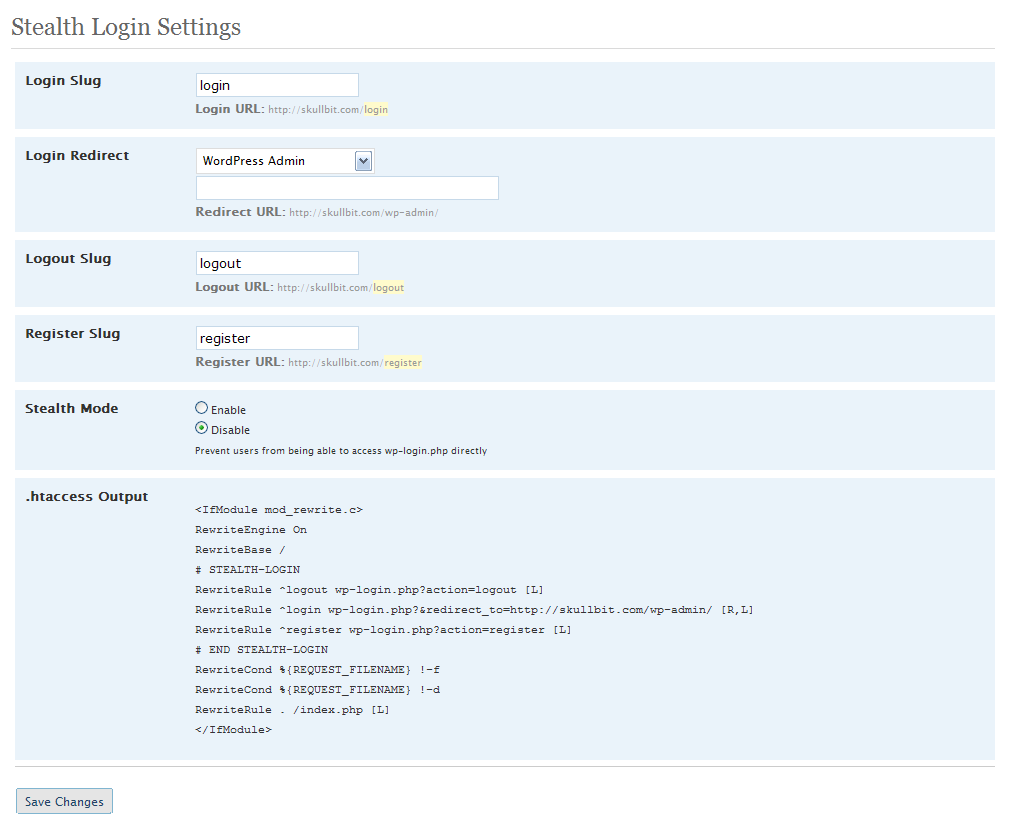
Task: Select the Disable Stealth Mode radio button
Action: [201, 428]
